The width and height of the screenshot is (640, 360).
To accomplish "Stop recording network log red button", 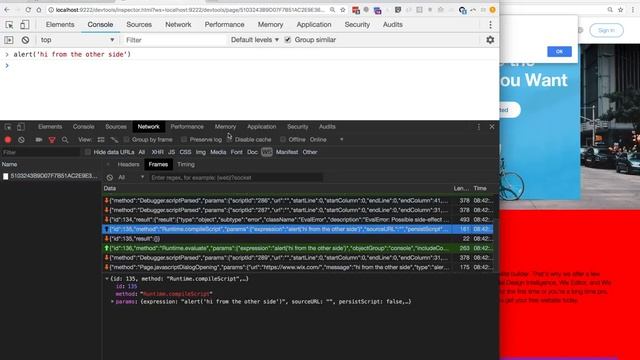I will (8, 140).
